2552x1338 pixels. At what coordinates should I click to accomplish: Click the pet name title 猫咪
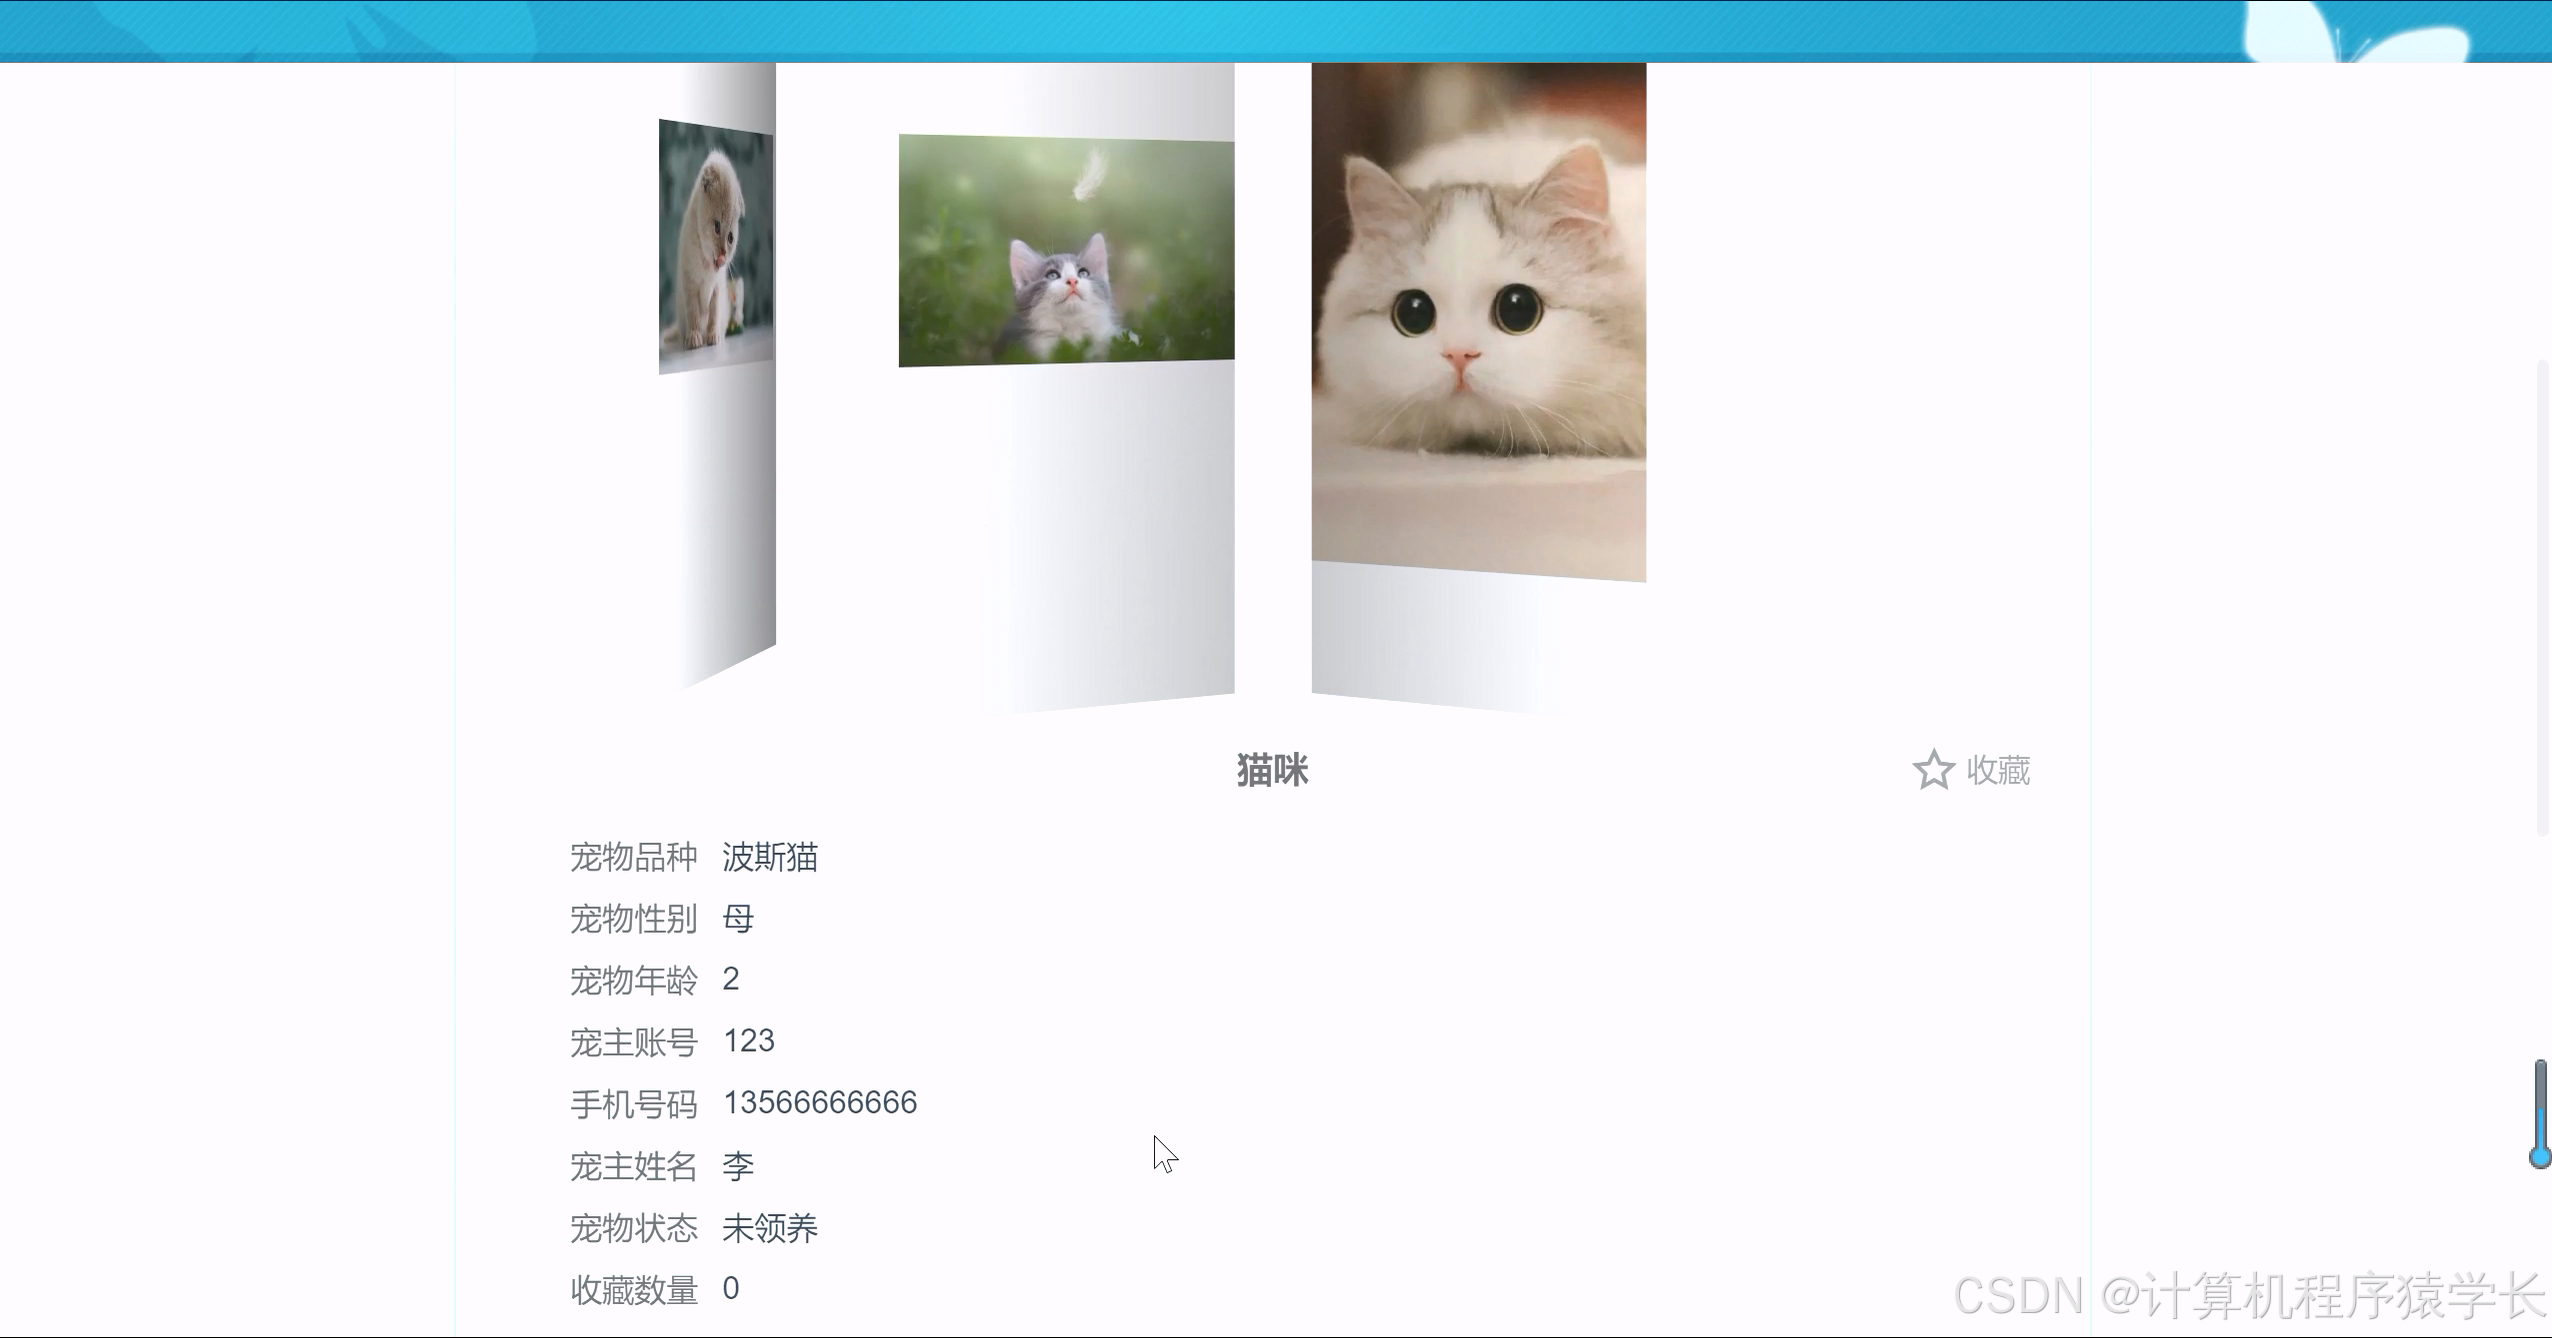tap(1271, 770)
